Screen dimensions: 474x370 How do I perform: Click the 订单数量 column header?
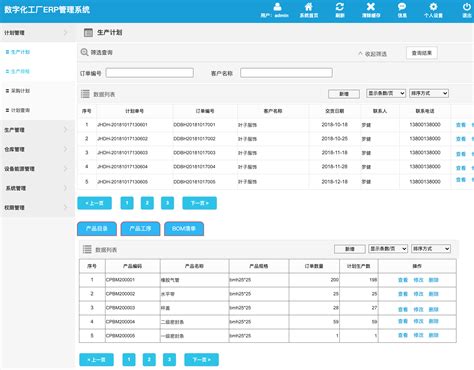[314, 266]
